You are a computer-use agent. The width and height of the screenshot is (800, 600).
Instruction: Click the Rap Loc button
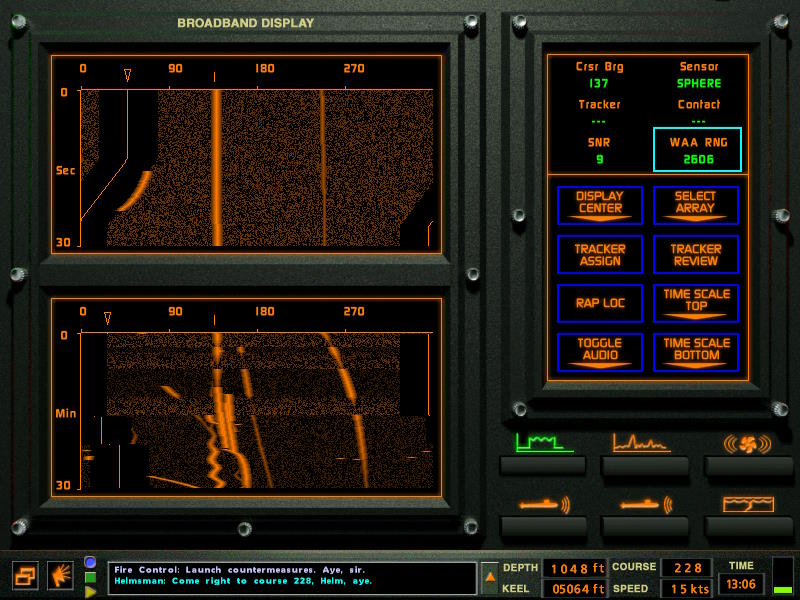click(x=599, y=302)
